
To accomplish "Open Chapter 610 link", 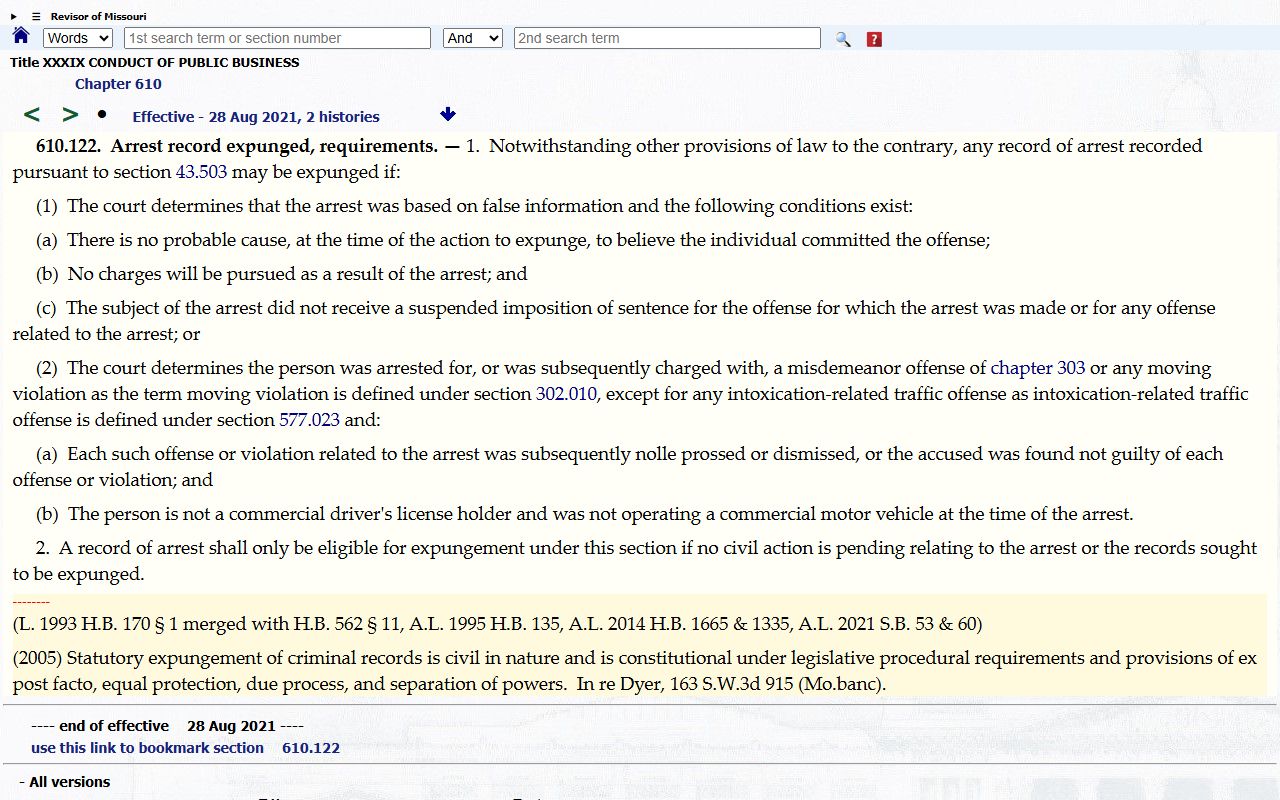I will point(118,84).
